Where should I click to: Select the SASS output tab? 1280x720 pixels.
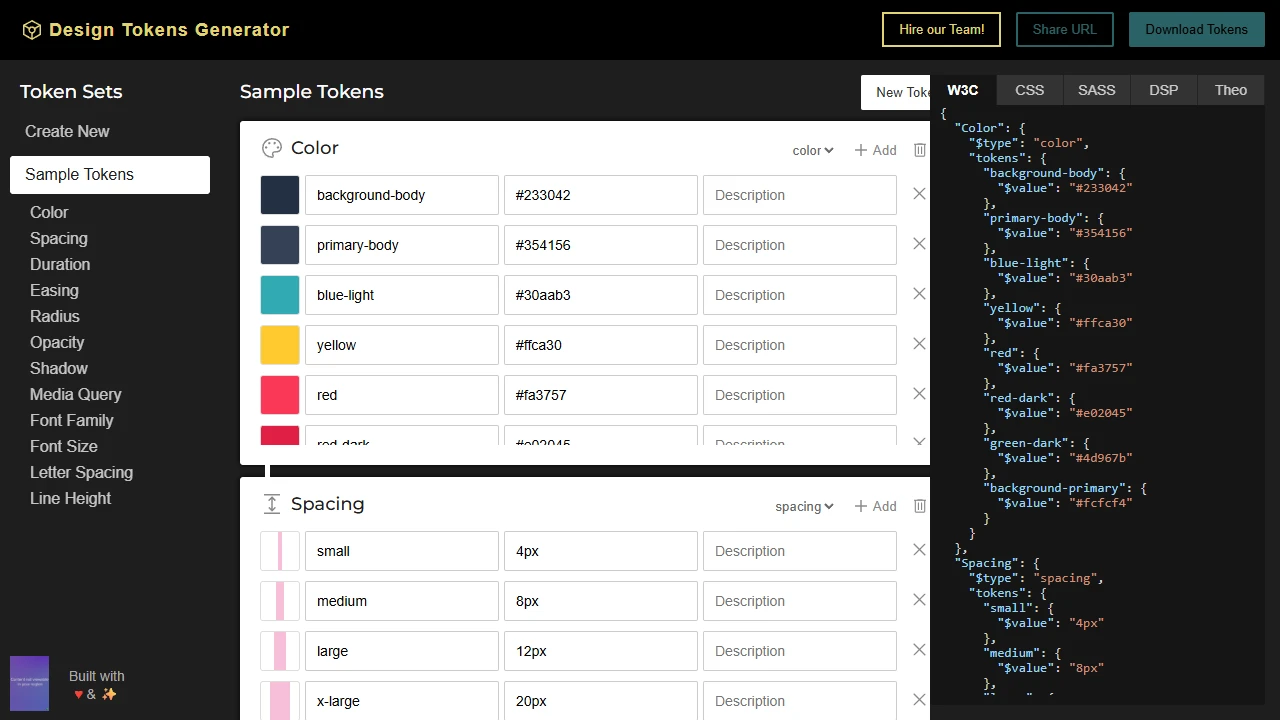pyautogui.click(x=1096, y=90)
